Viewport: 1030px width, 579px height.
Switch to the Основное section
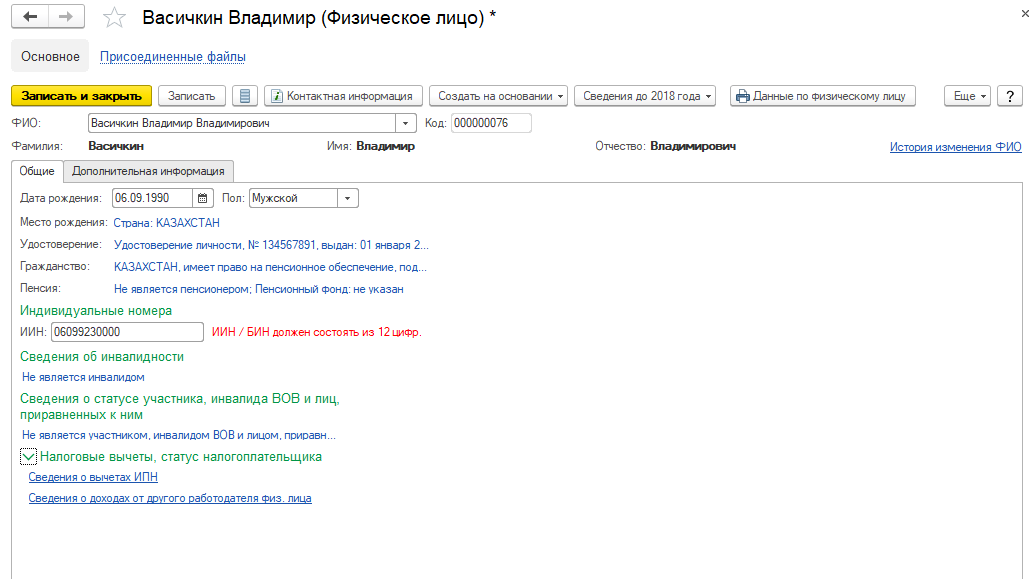[50, 57]
